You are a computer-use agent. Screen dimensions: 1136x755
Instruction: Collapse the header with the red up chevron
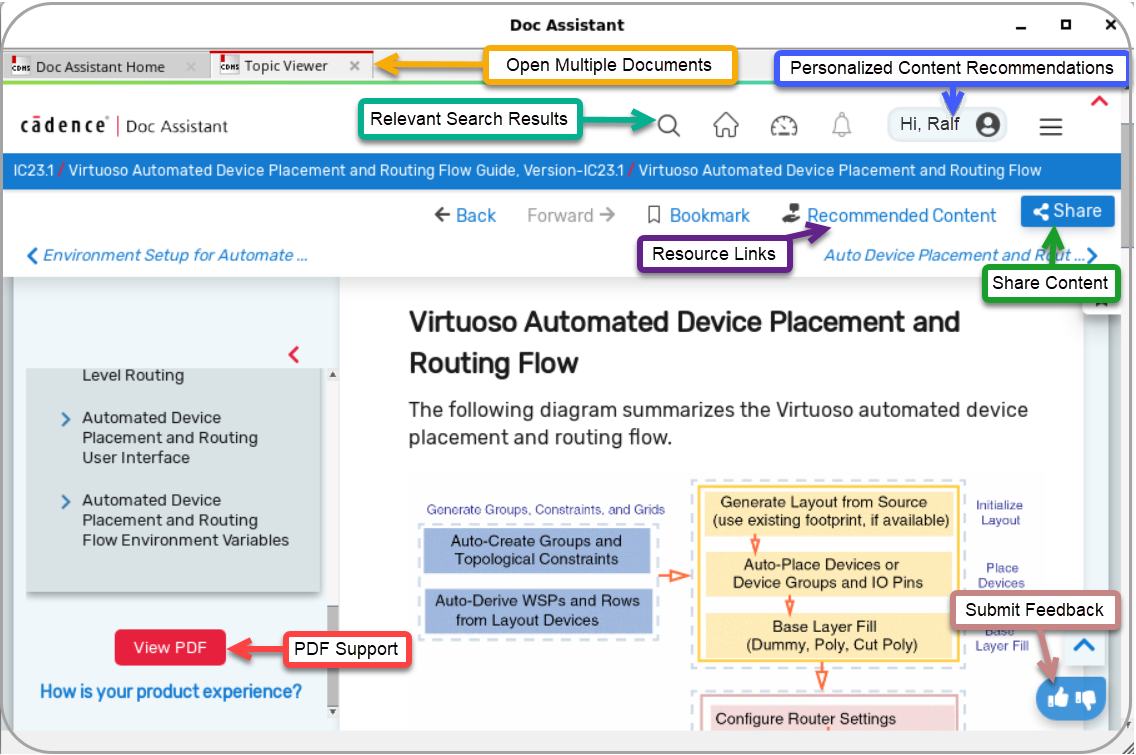click(1099, 101)
